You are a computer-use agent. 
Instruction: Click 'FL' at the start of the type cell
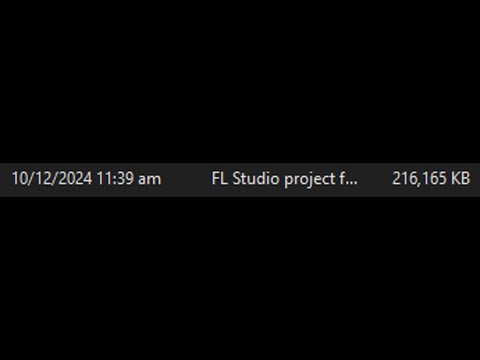coord(220,179)
